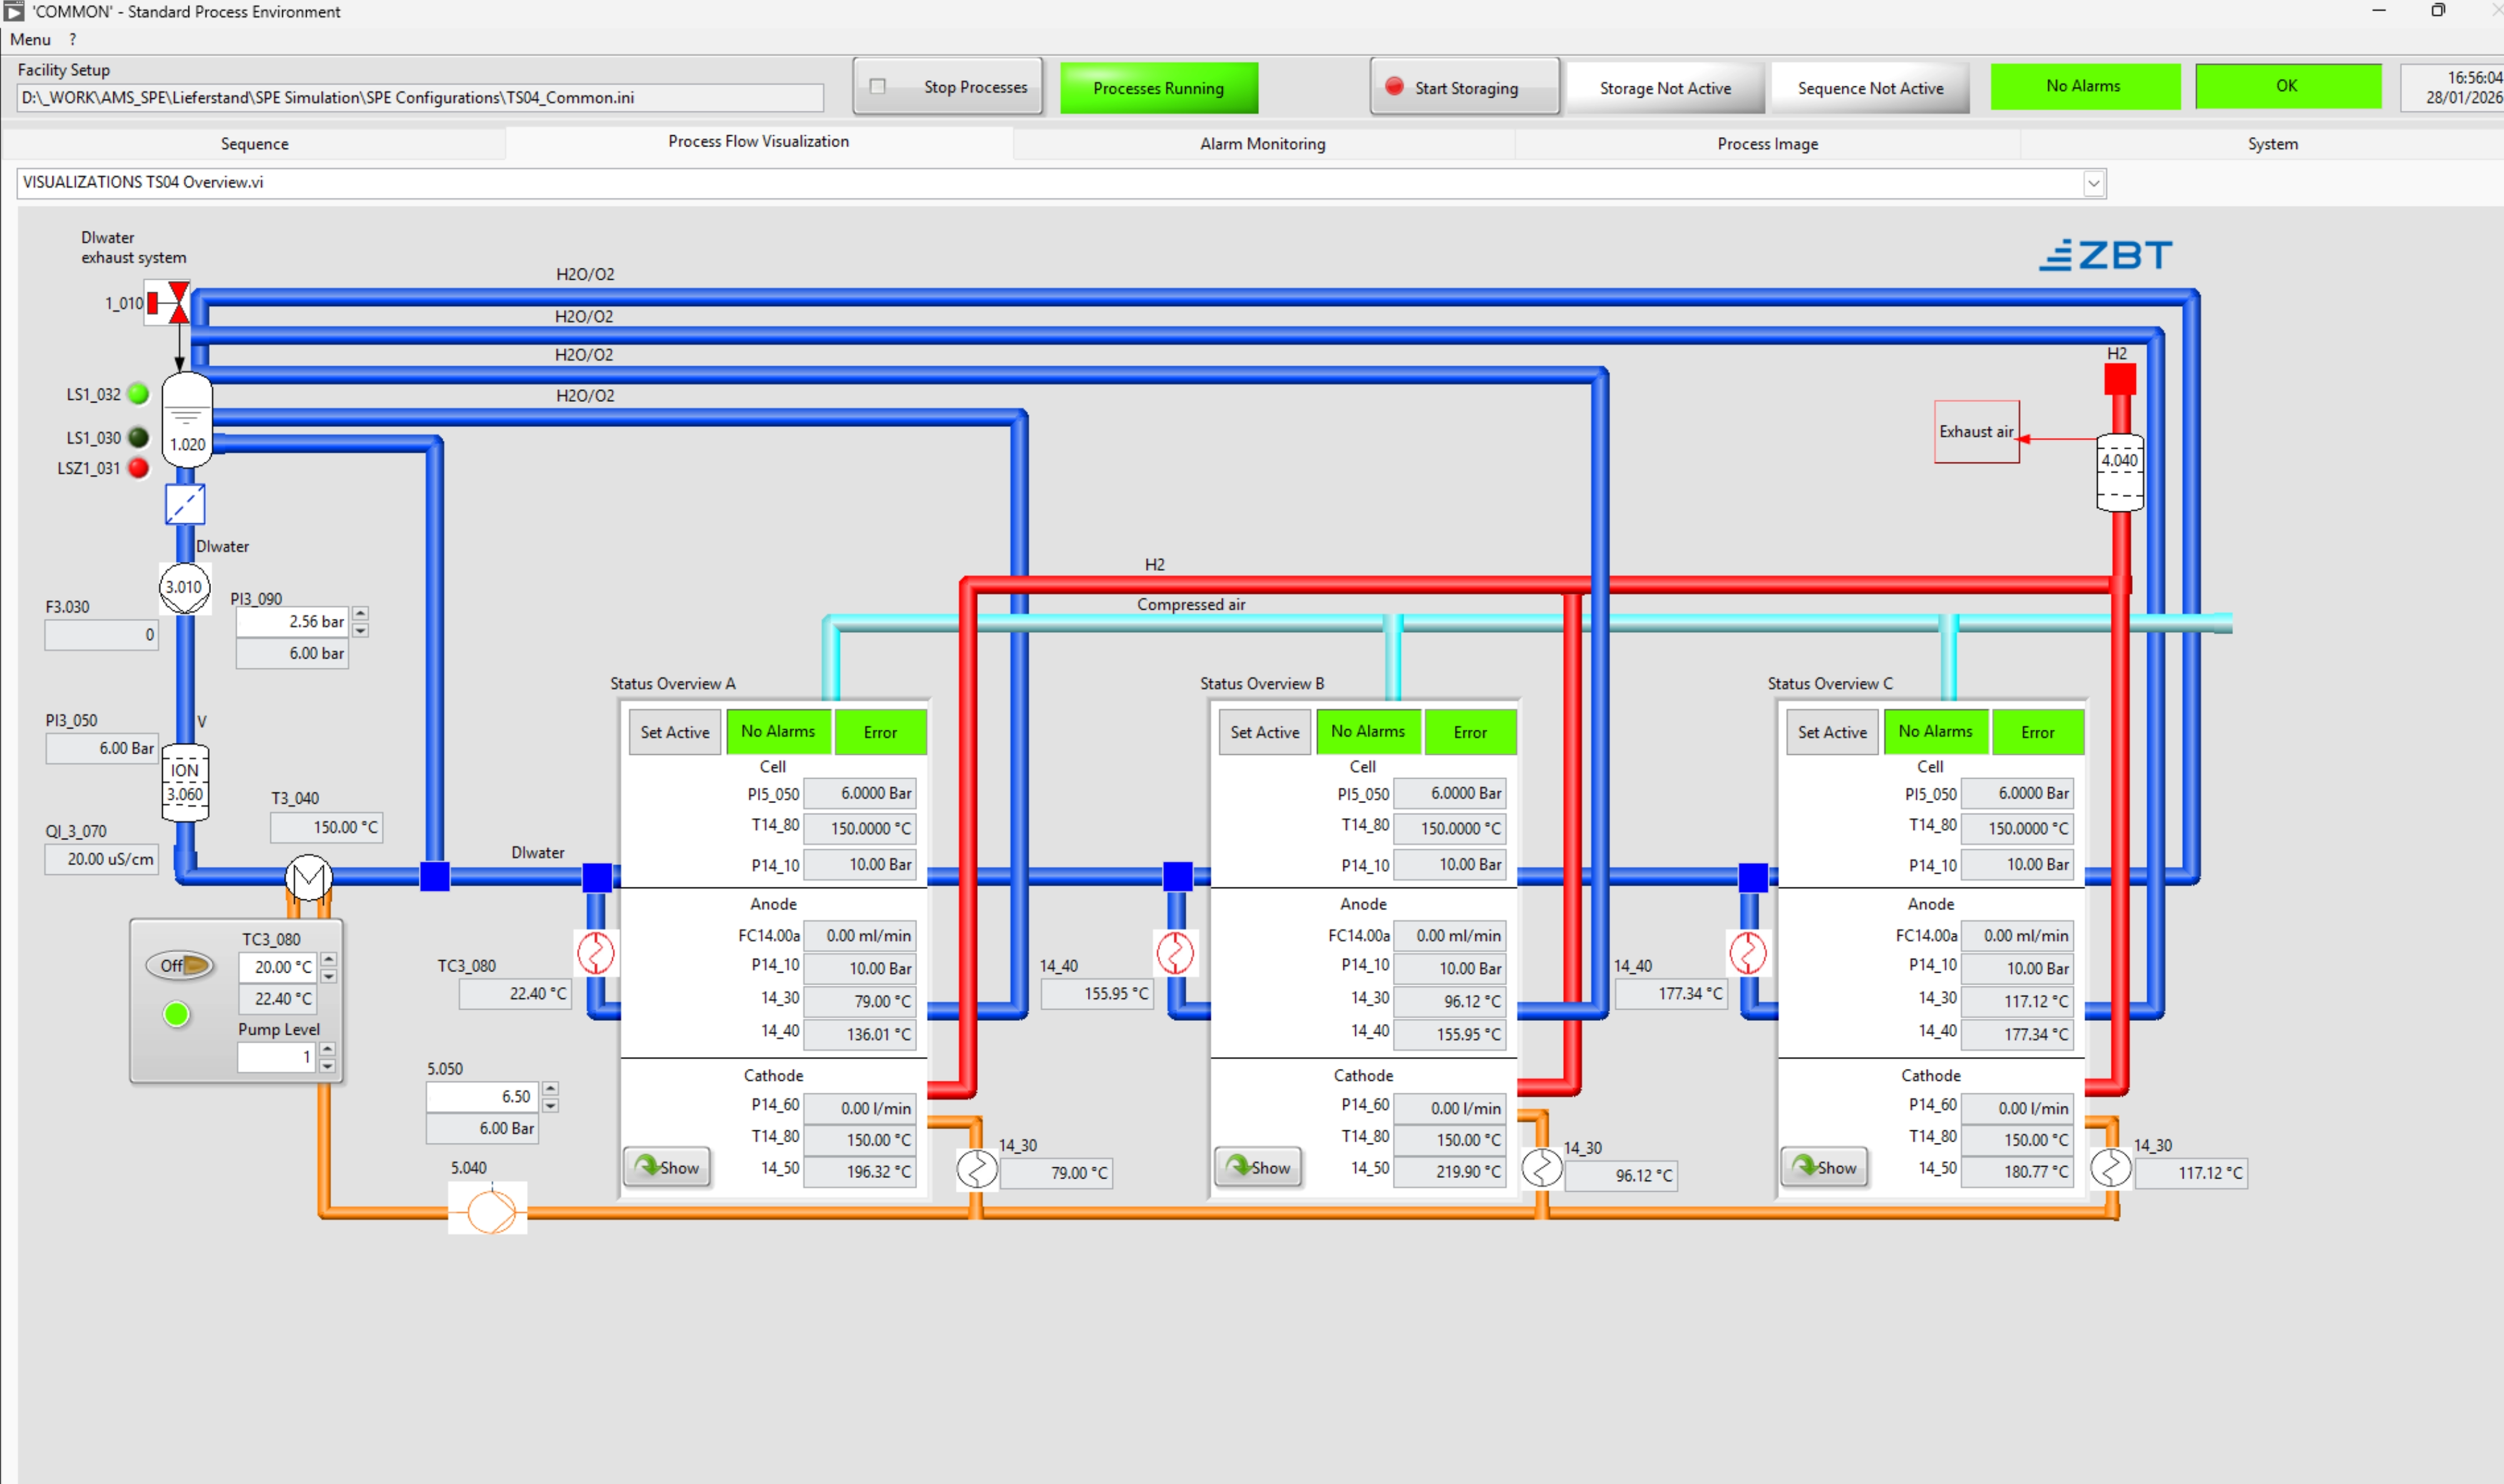Click the blue filter symbol below tank 1.020
This screenshot has height=1484, width=2504.
point(185,504)
